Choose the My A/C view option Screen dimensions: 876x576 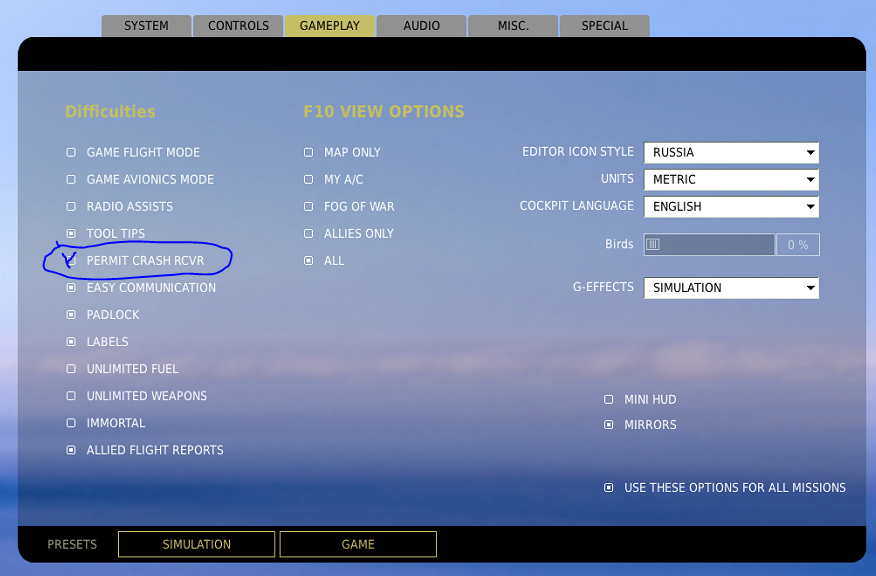point(308,179)
